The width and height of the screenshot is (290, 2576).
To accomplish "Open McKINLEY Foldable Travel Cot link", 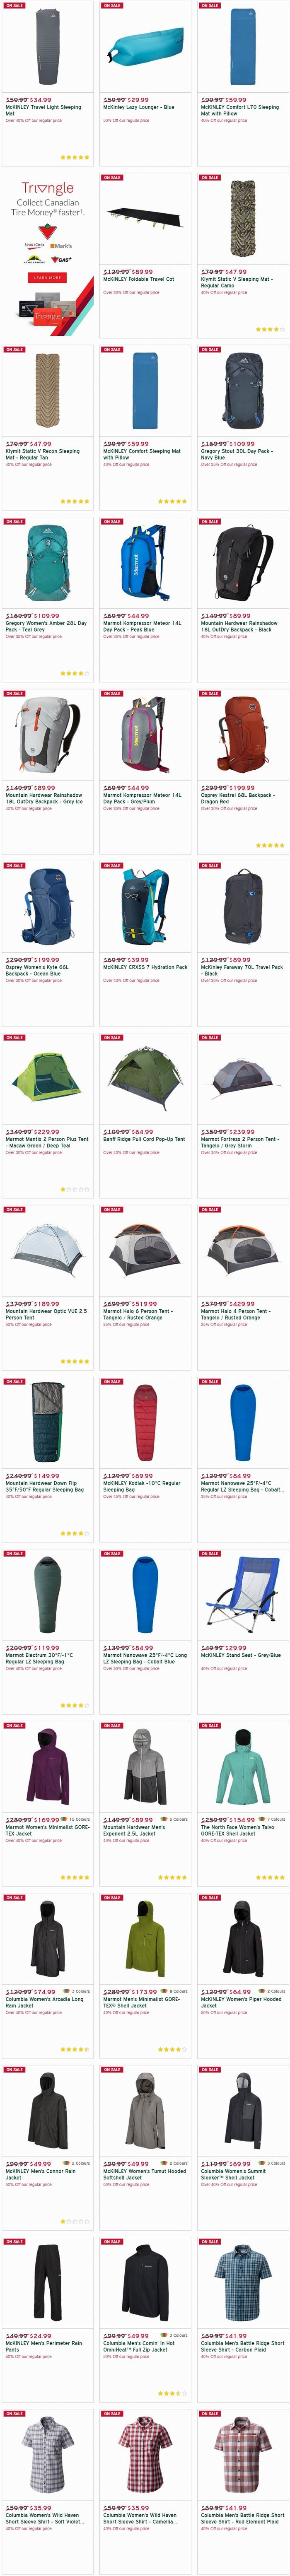I will pyautogui.click(x=138, y=279).
